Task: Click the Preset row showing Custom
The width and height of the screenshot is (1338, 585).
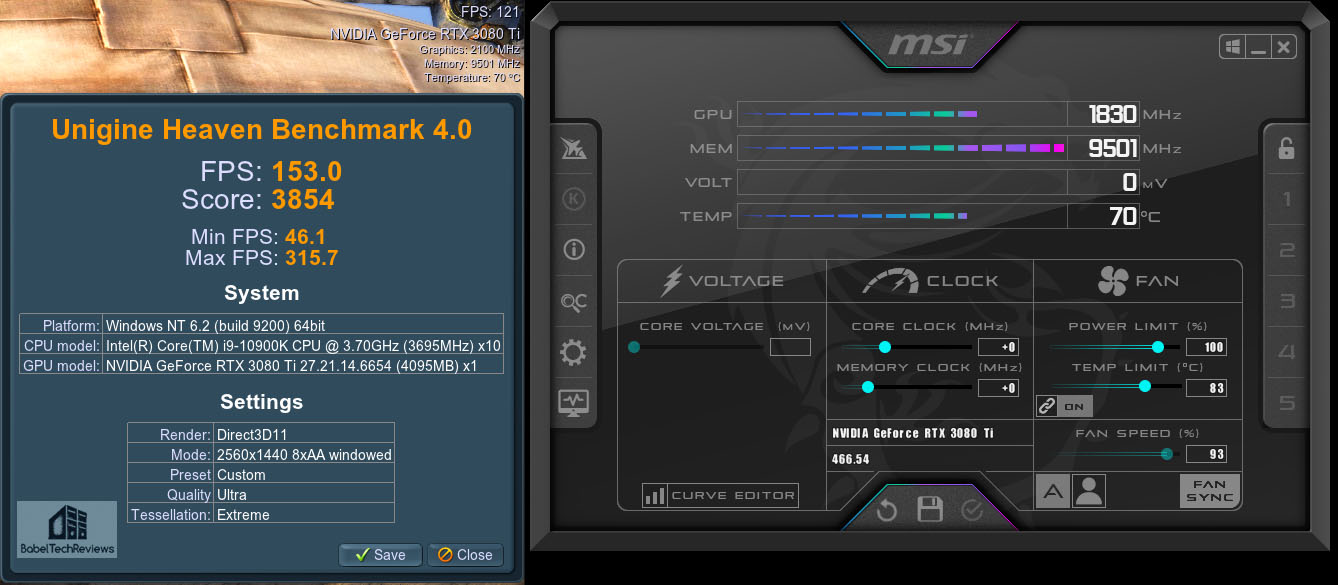Action: click(261, 474)
